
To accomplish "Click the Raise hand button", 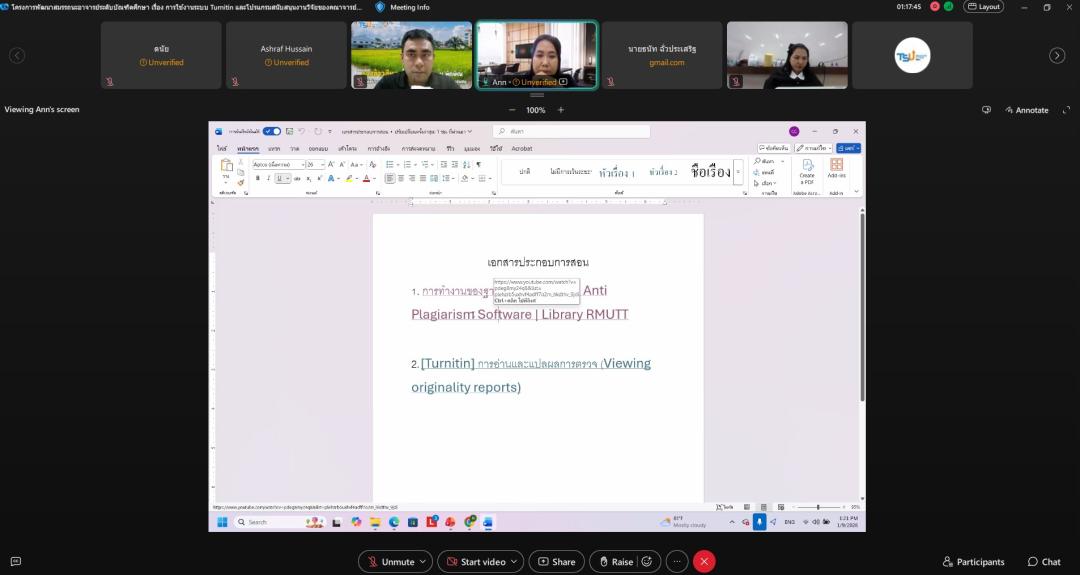I will pos(614,562).
